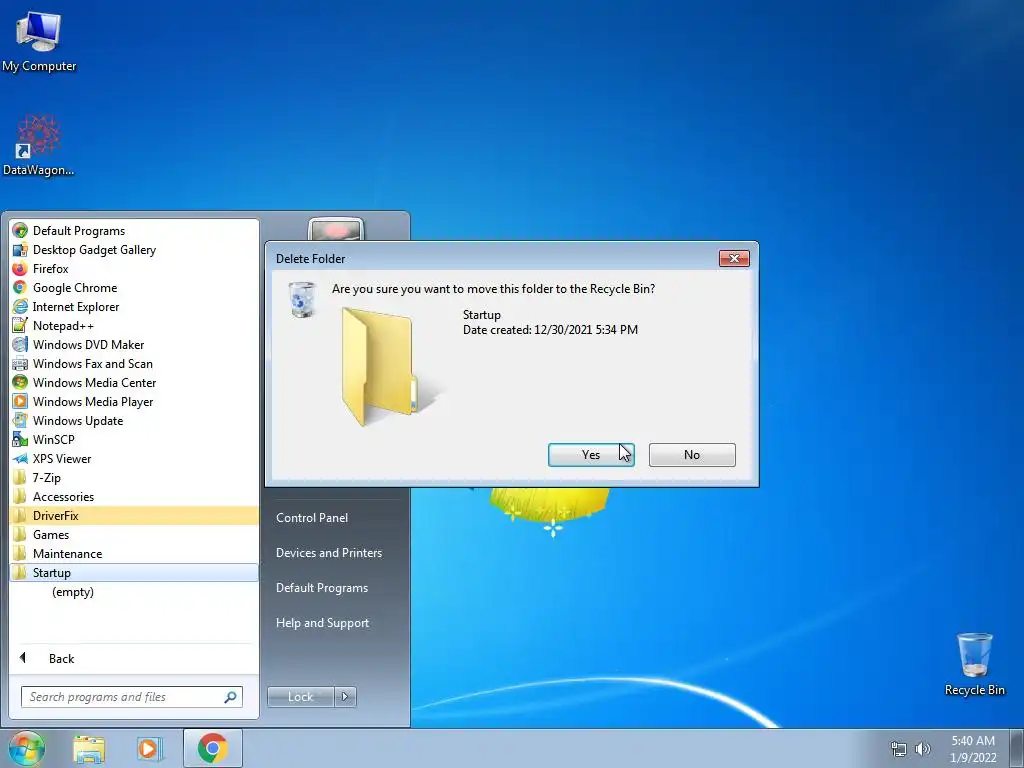Open Internet Explorer
Viewport: 1024px width, 768px height.
[x=134, y=306]
